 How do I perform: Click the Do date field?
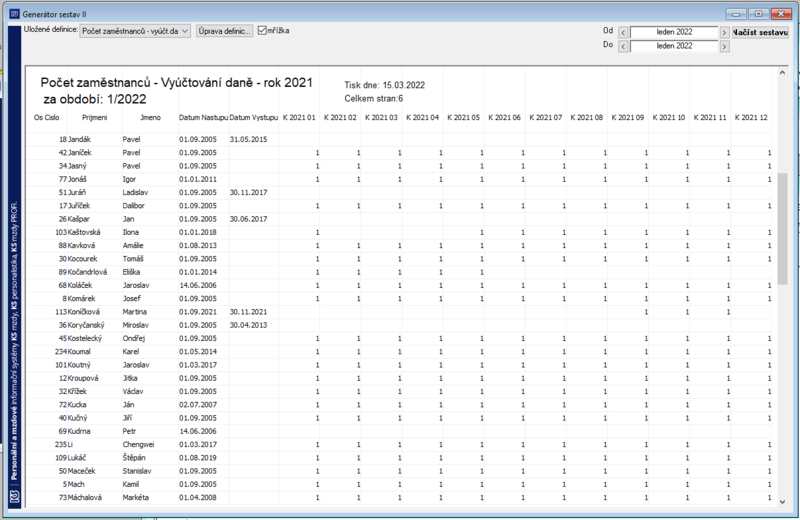click(674, 46)
